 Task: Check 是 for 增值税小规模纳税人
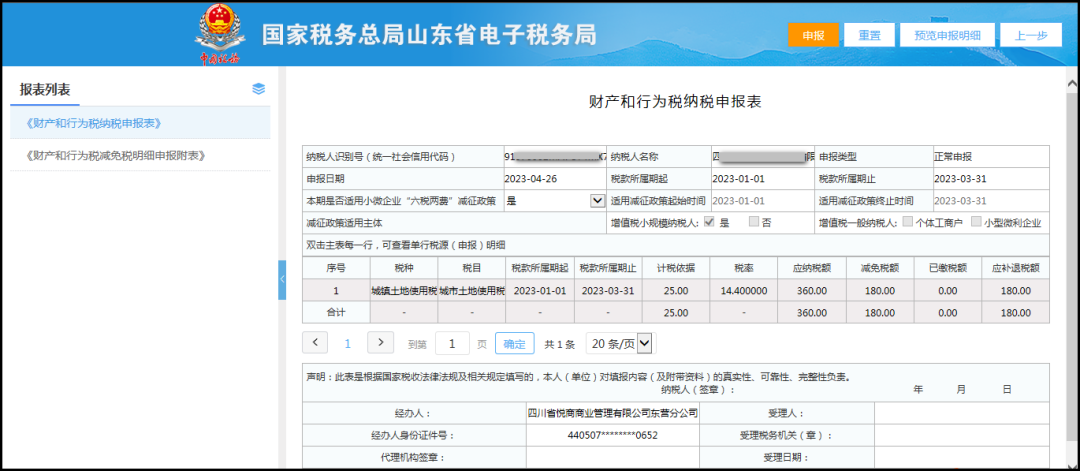[709, 222]
